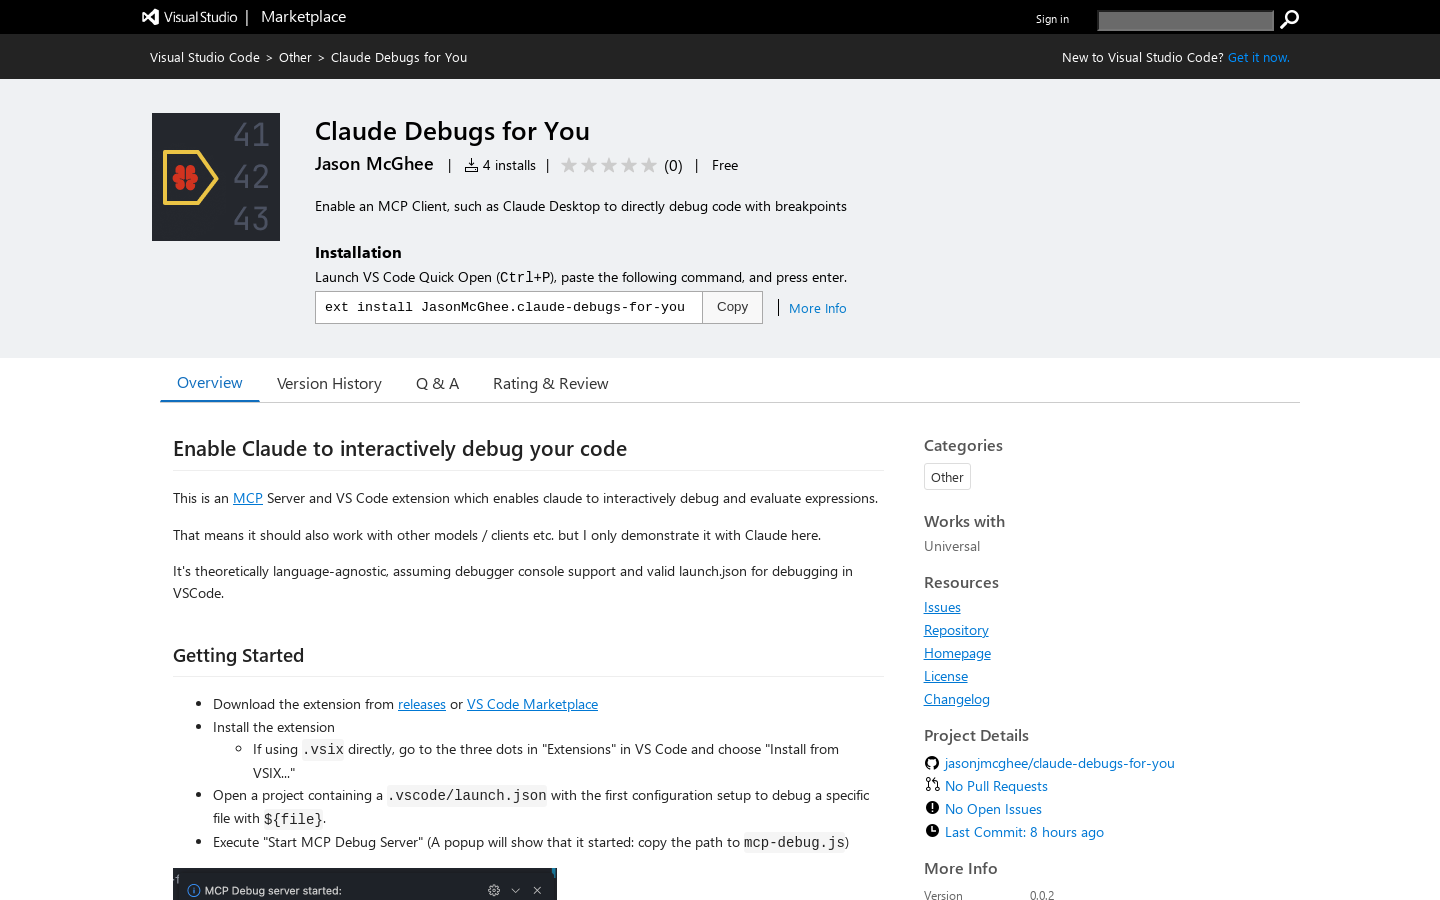This screenshot has width=1440, height=900.
Task: Open the License resource link
Action: tap(946, 676)
